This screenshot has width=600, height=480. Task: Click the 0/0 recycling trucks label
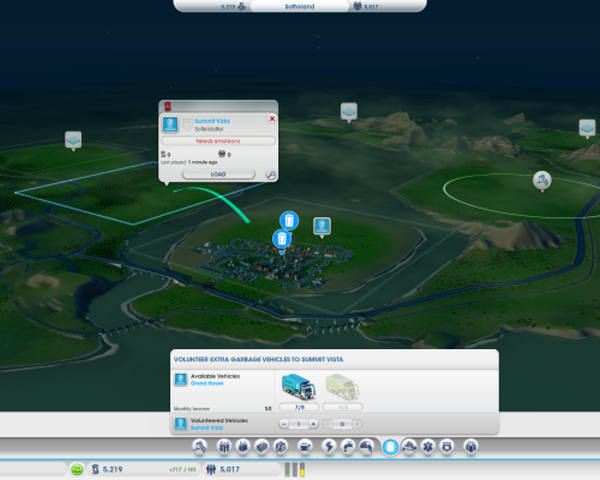pyautogui.click(x=343, y=407)
